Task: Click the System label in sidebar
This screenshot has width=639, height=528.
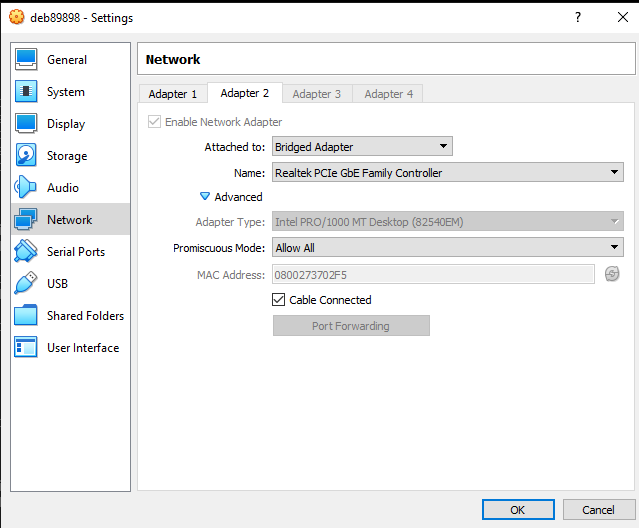Action: 66,92
